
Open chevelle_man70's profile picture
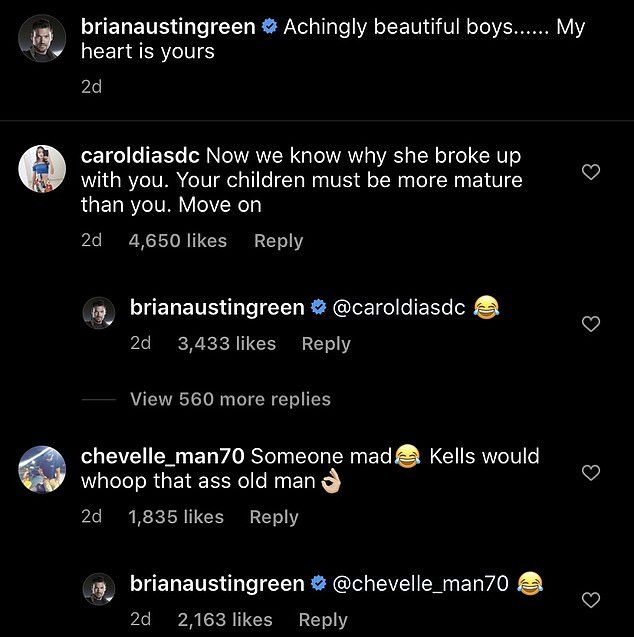(x=42, y=464)
